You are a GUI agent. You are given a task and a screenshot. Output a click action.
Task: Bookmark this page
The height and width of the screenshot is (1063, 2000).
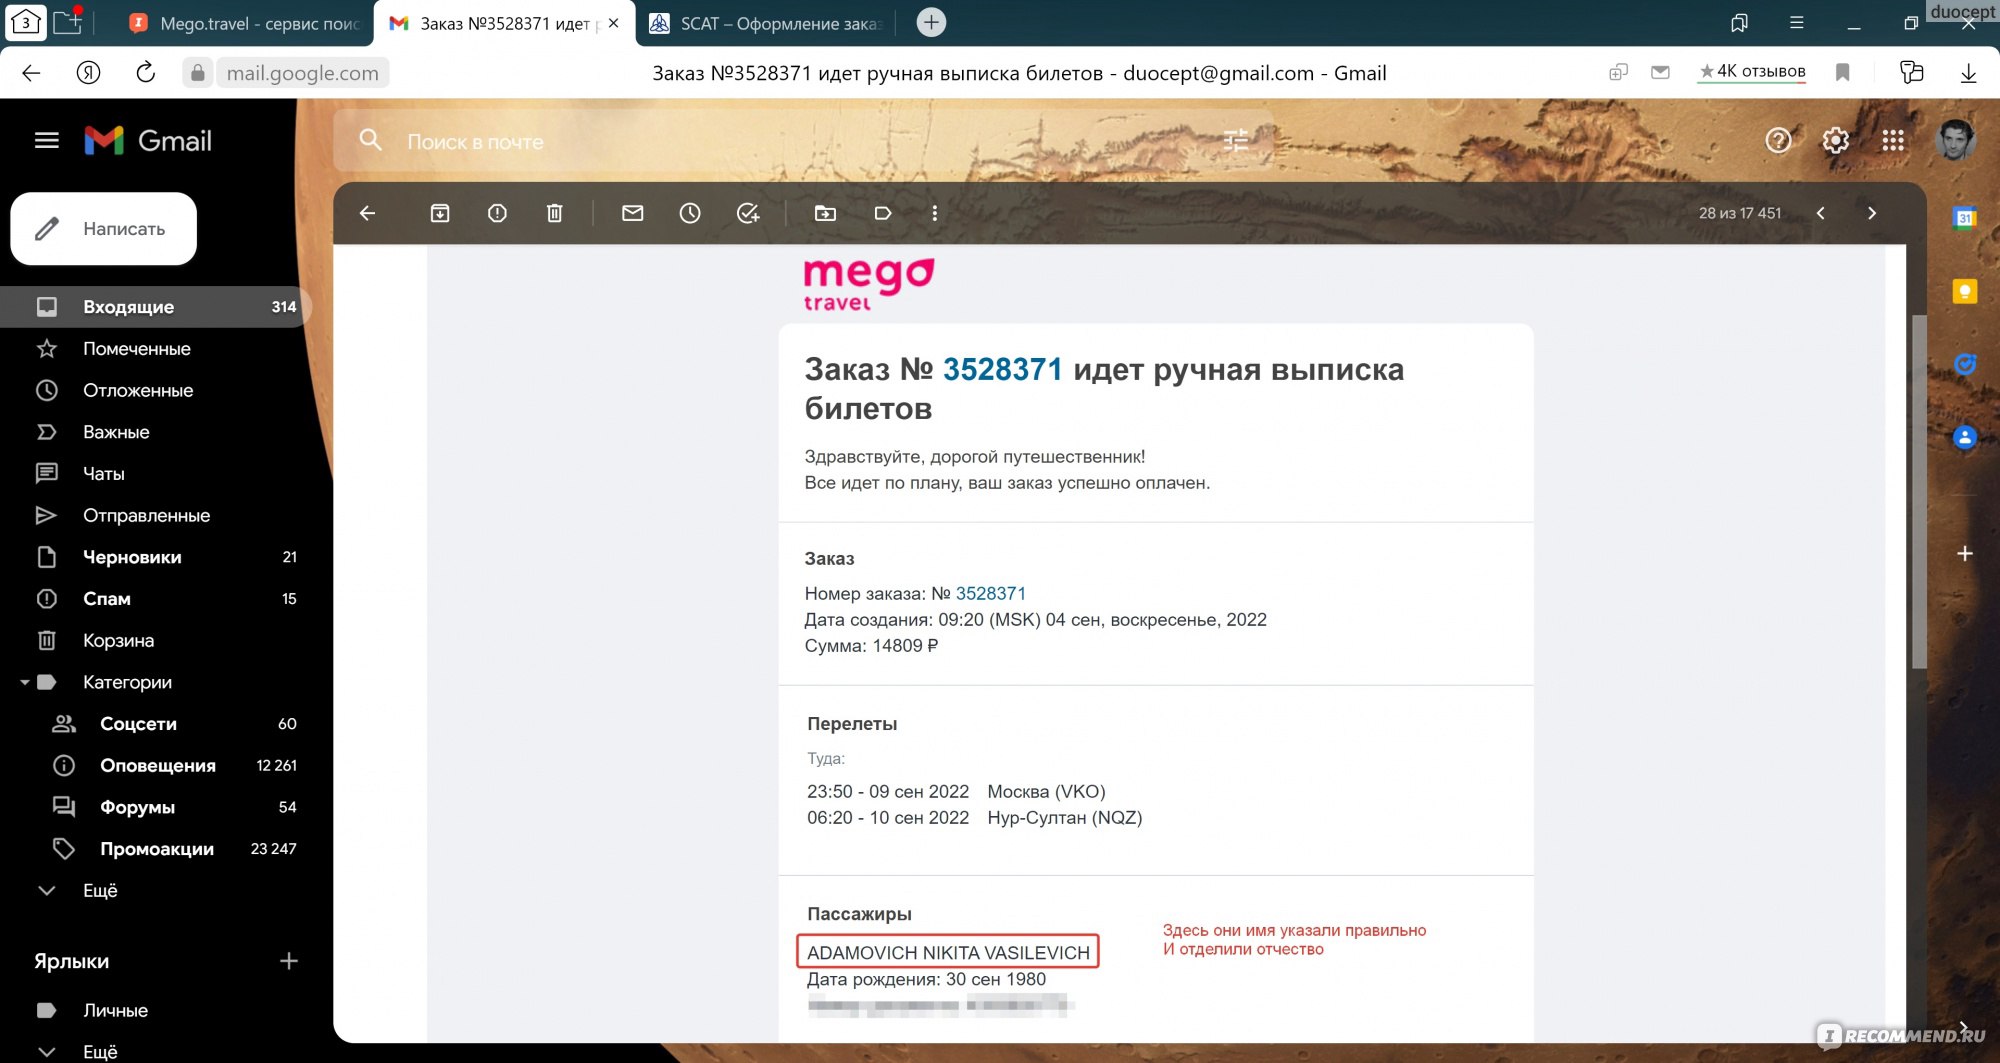coord(1842,72)
